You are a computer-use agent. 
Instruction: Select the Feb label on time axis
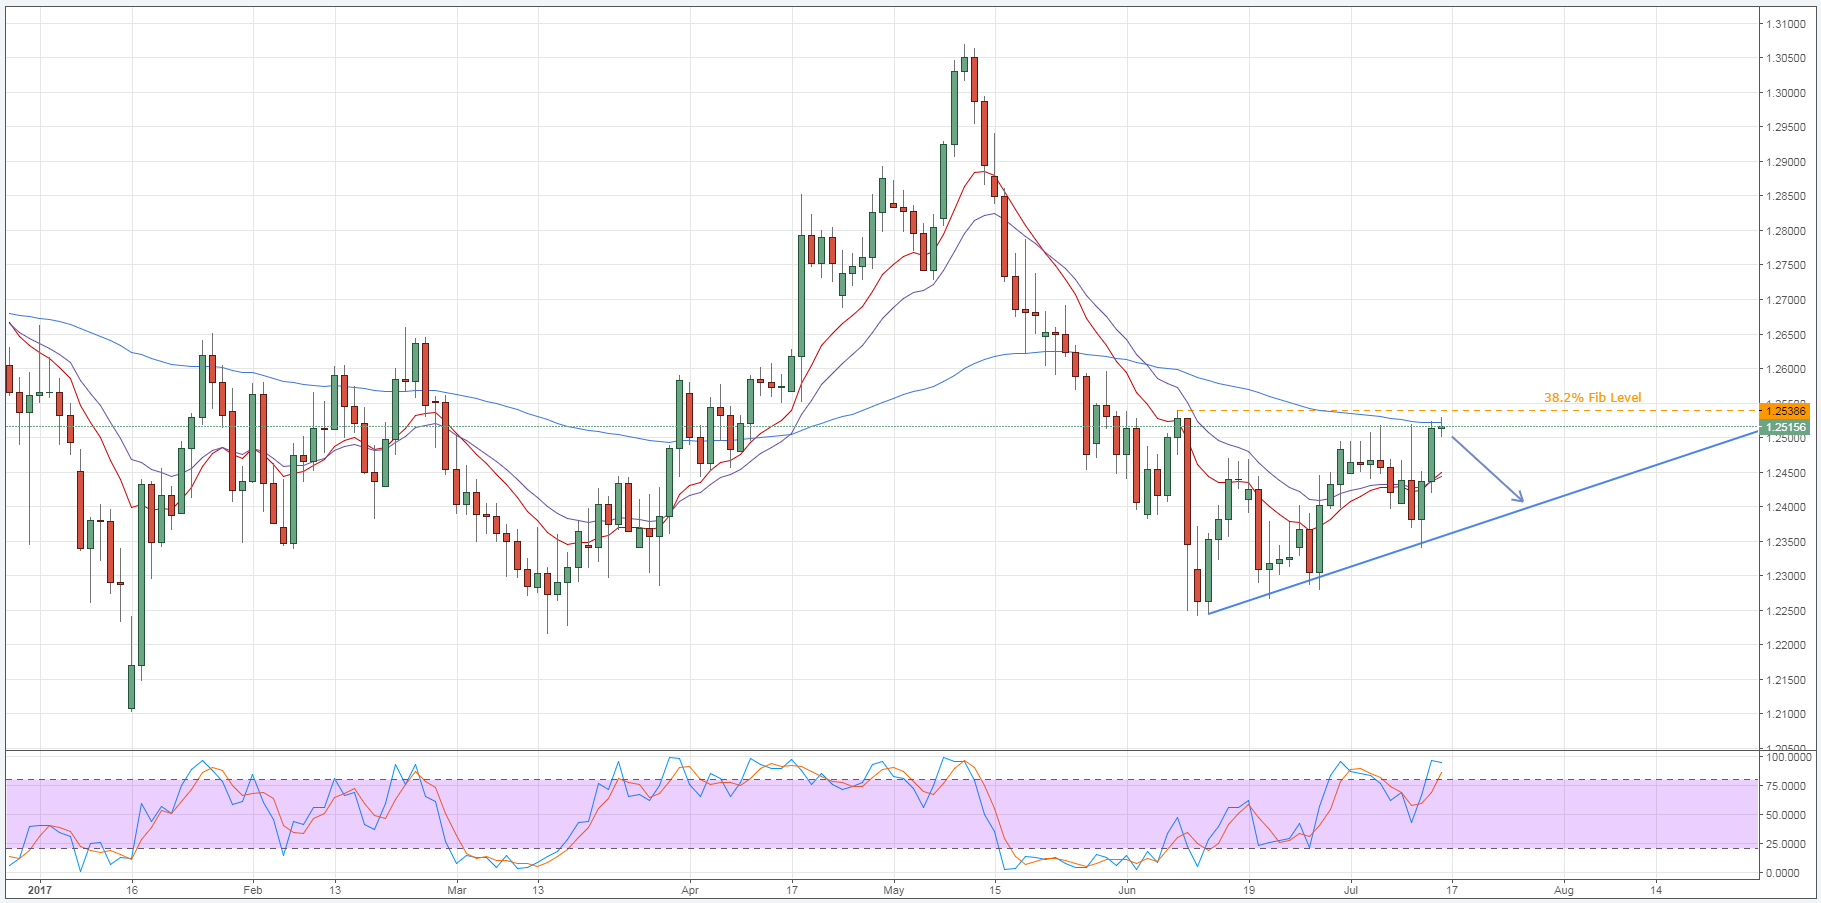253,890
